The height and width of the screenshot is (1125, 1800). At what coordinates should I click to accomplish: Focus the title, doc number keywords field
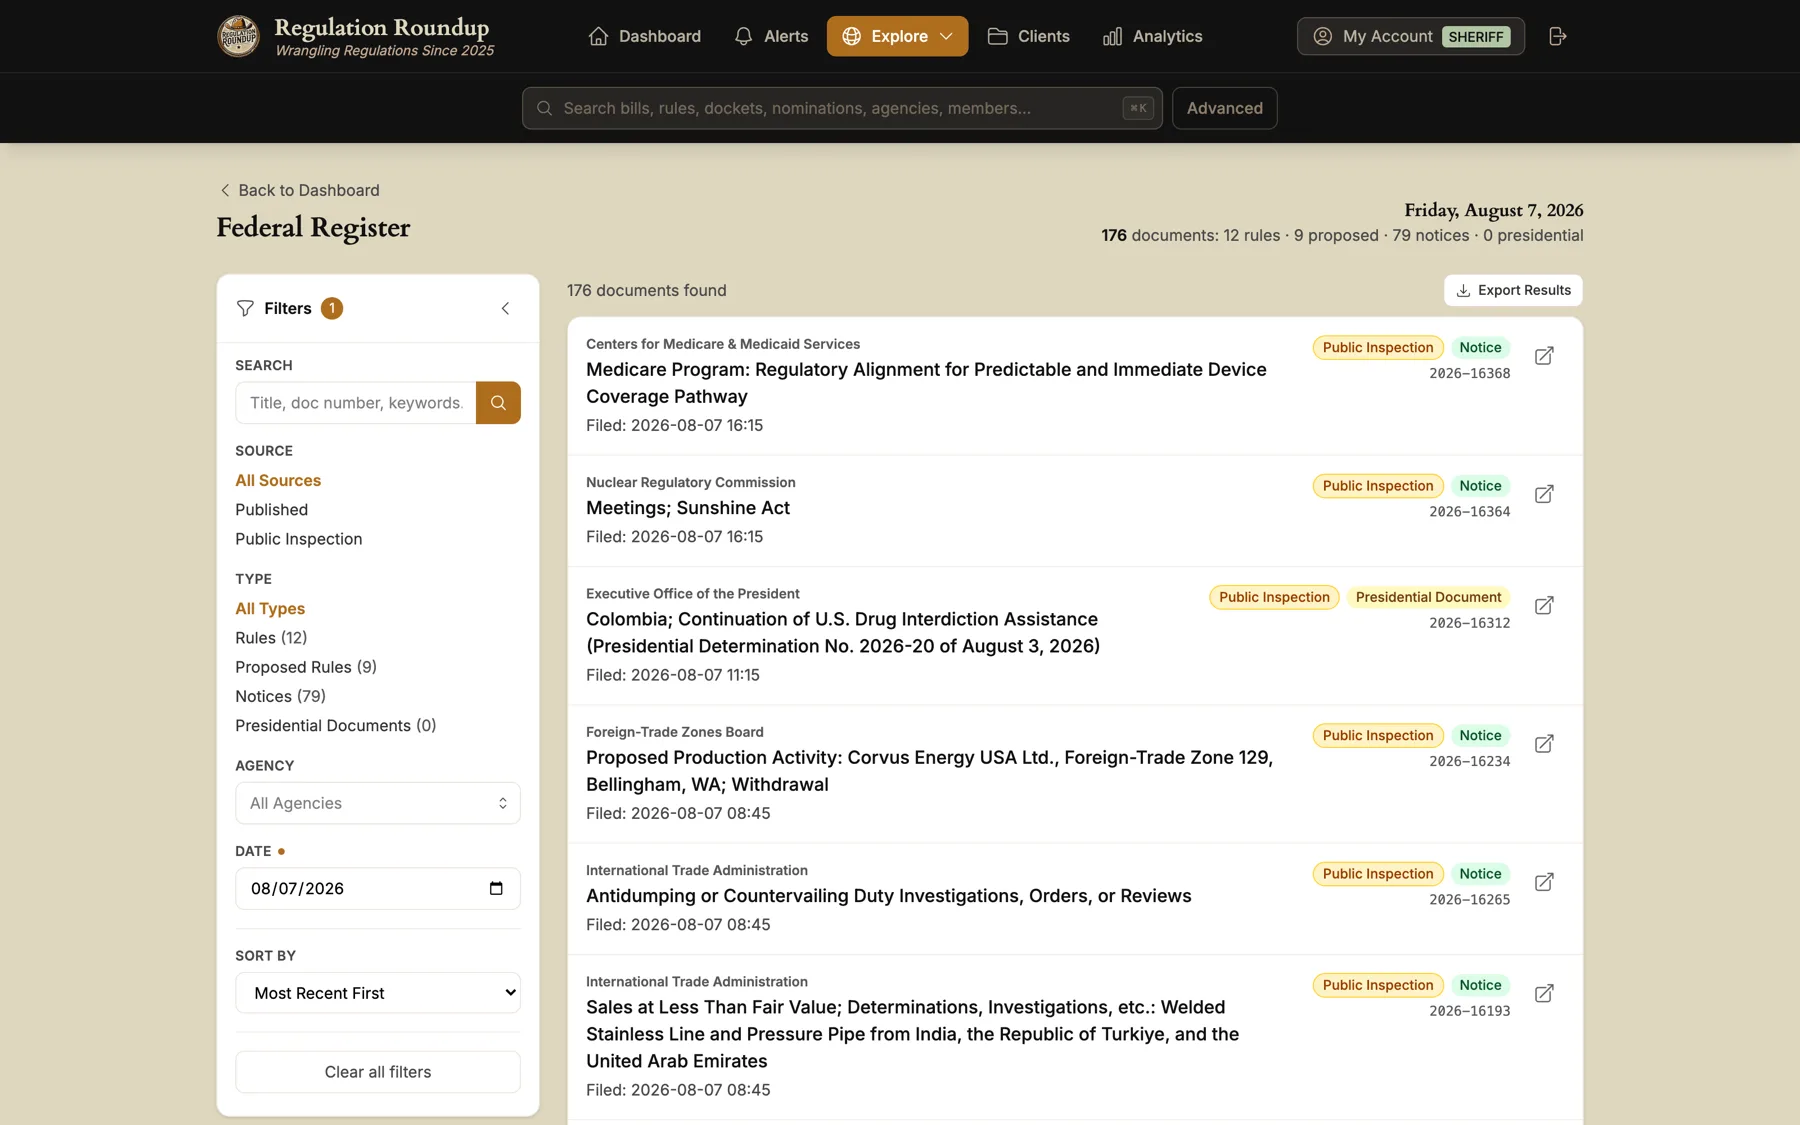[356, 402]
